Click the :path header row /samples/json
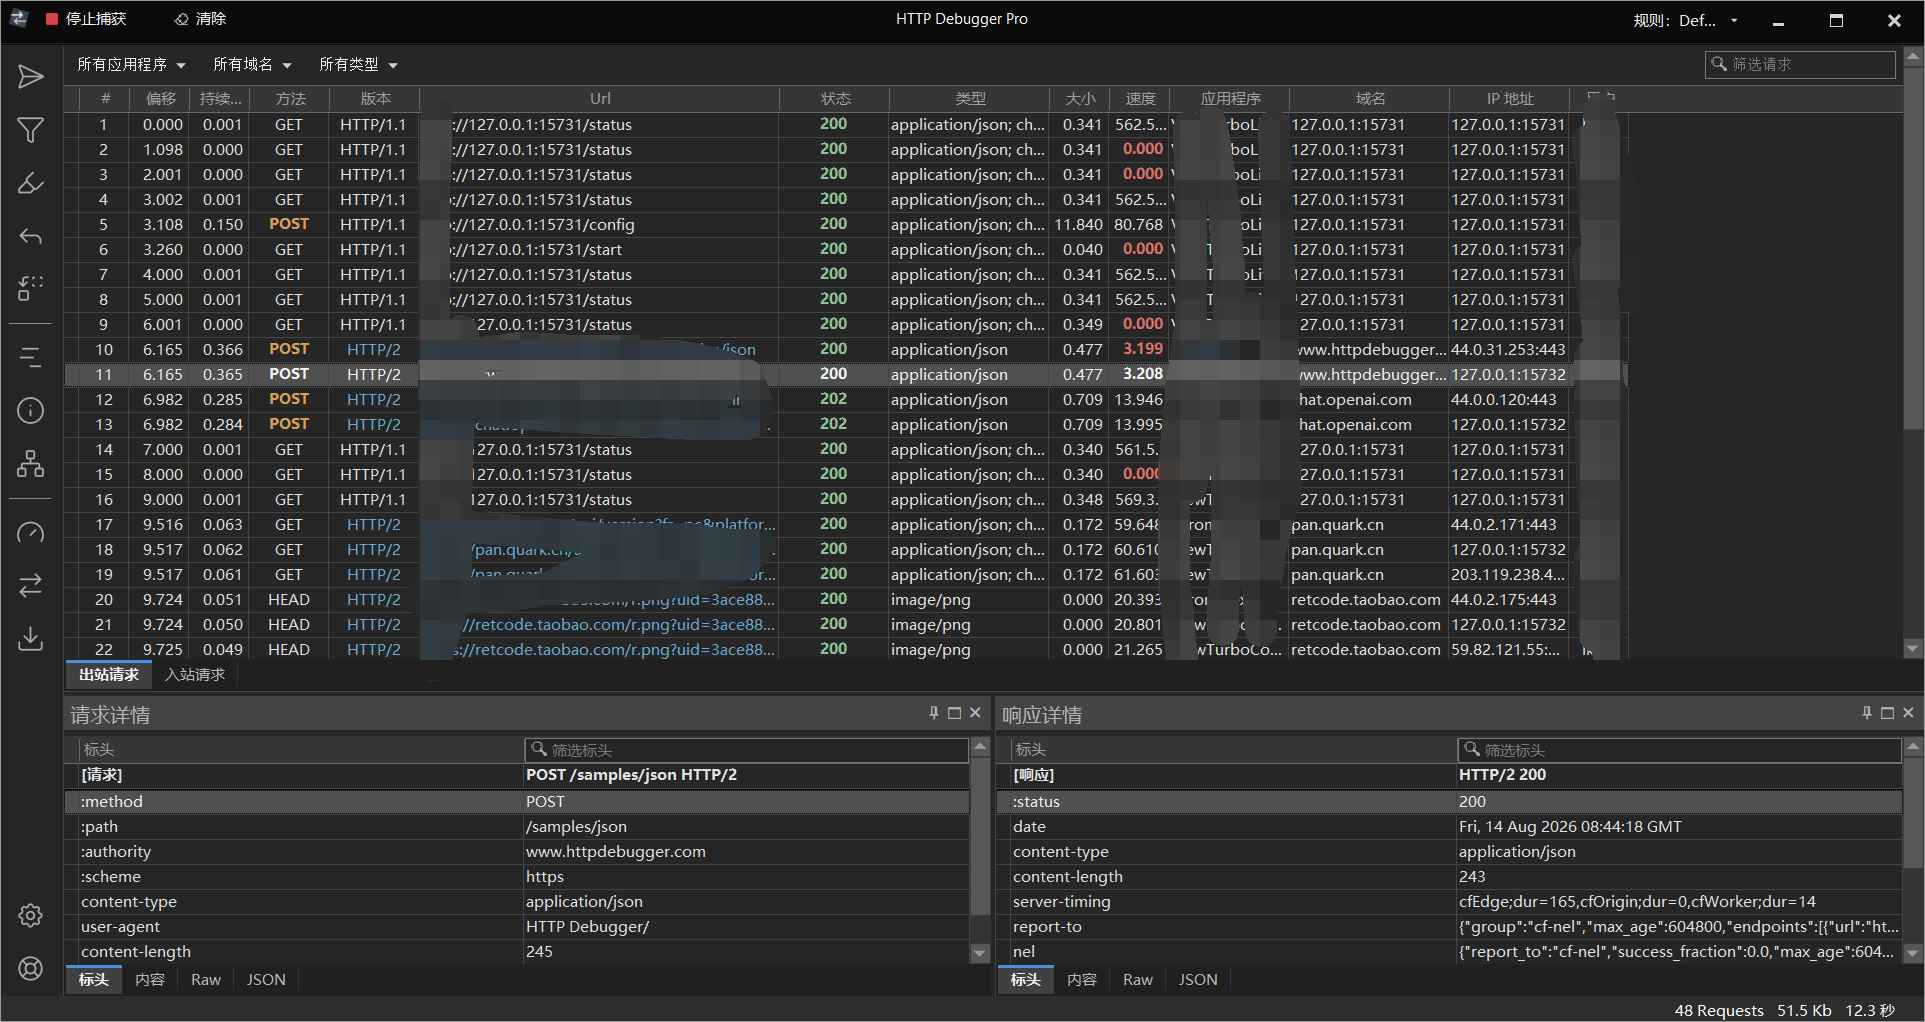Screen dimensions: 1925x1022 click(x=518, y=827)
